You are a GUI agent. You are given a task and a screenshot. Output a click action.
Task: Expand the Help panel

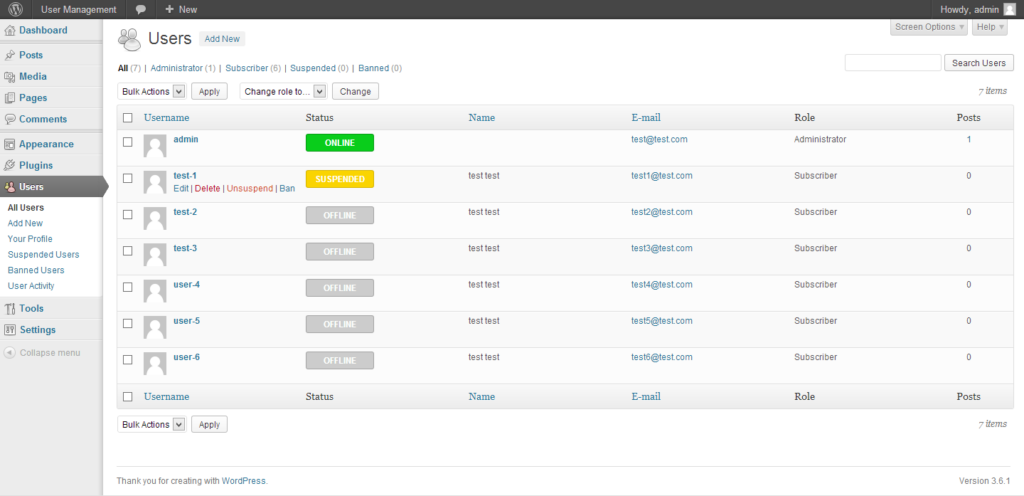(990, 27)
